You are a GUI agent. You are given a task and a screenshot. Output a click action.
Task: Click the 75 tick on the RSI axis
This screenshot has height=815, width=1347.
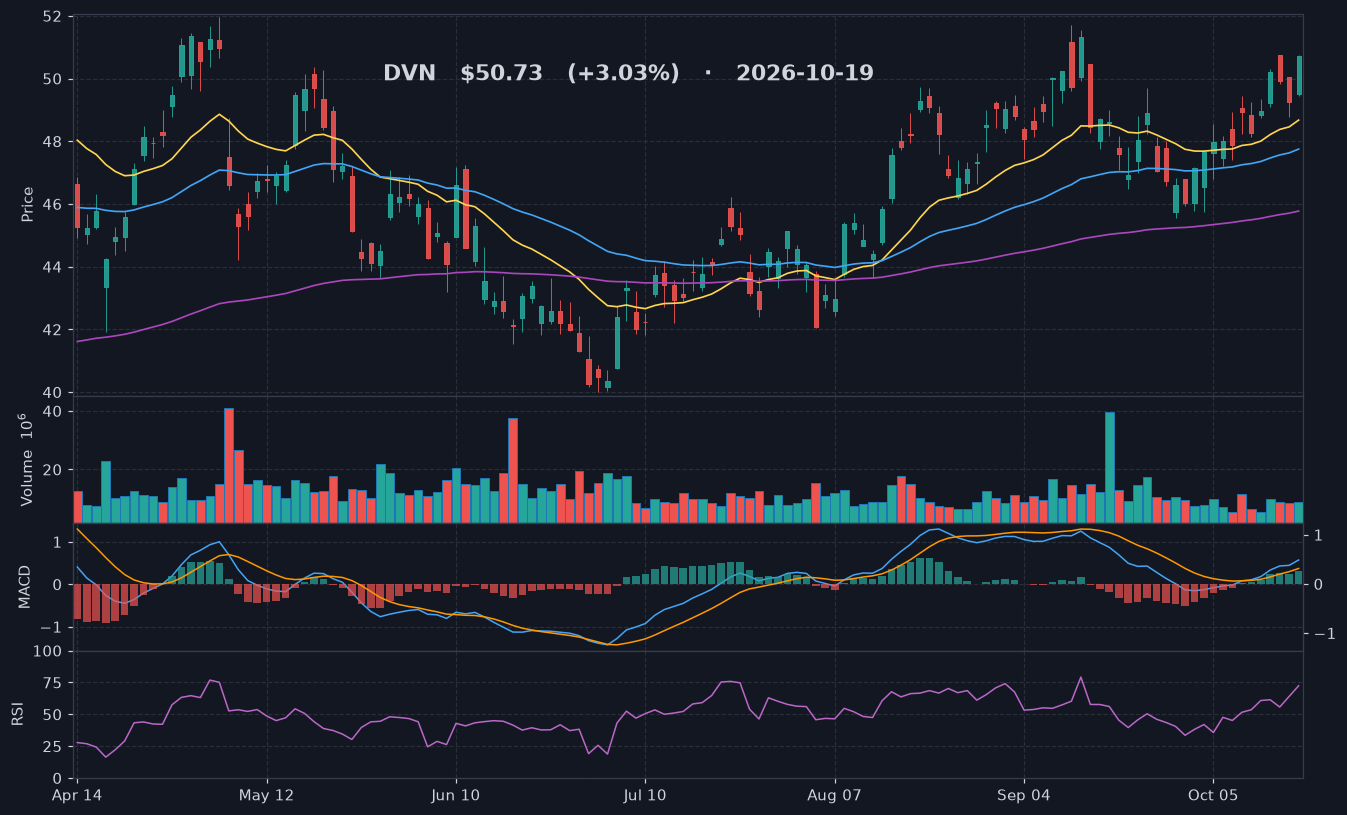click(x=53, y=683)
